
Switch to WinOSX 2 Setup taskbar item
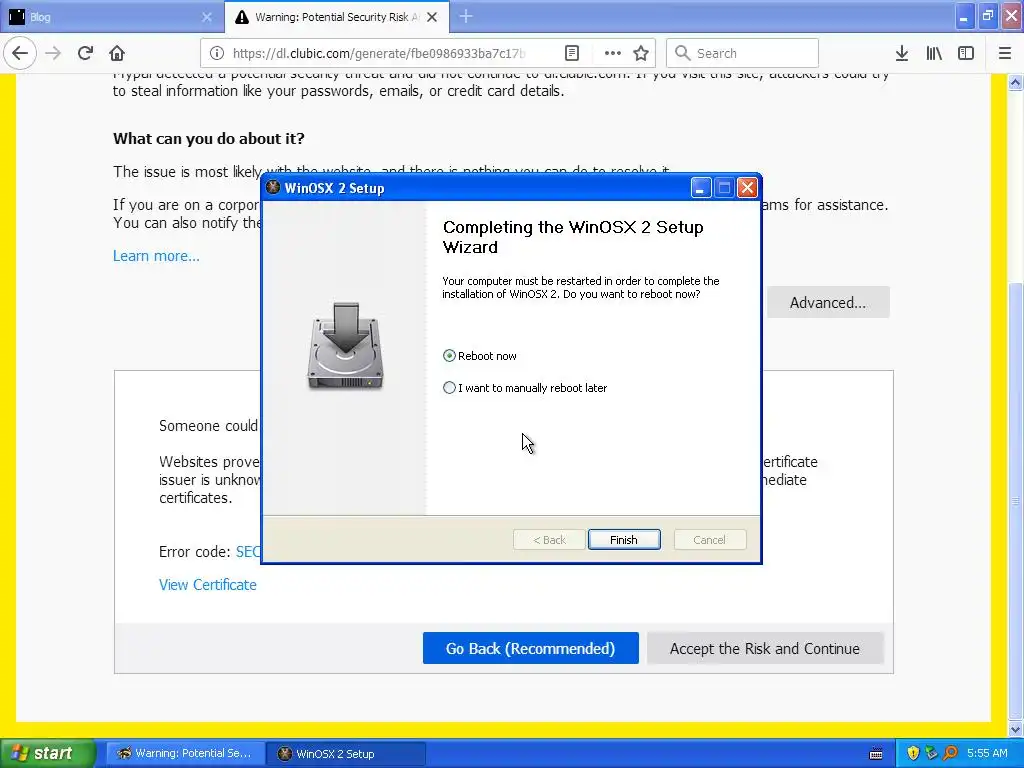click(x=346, y=753)
